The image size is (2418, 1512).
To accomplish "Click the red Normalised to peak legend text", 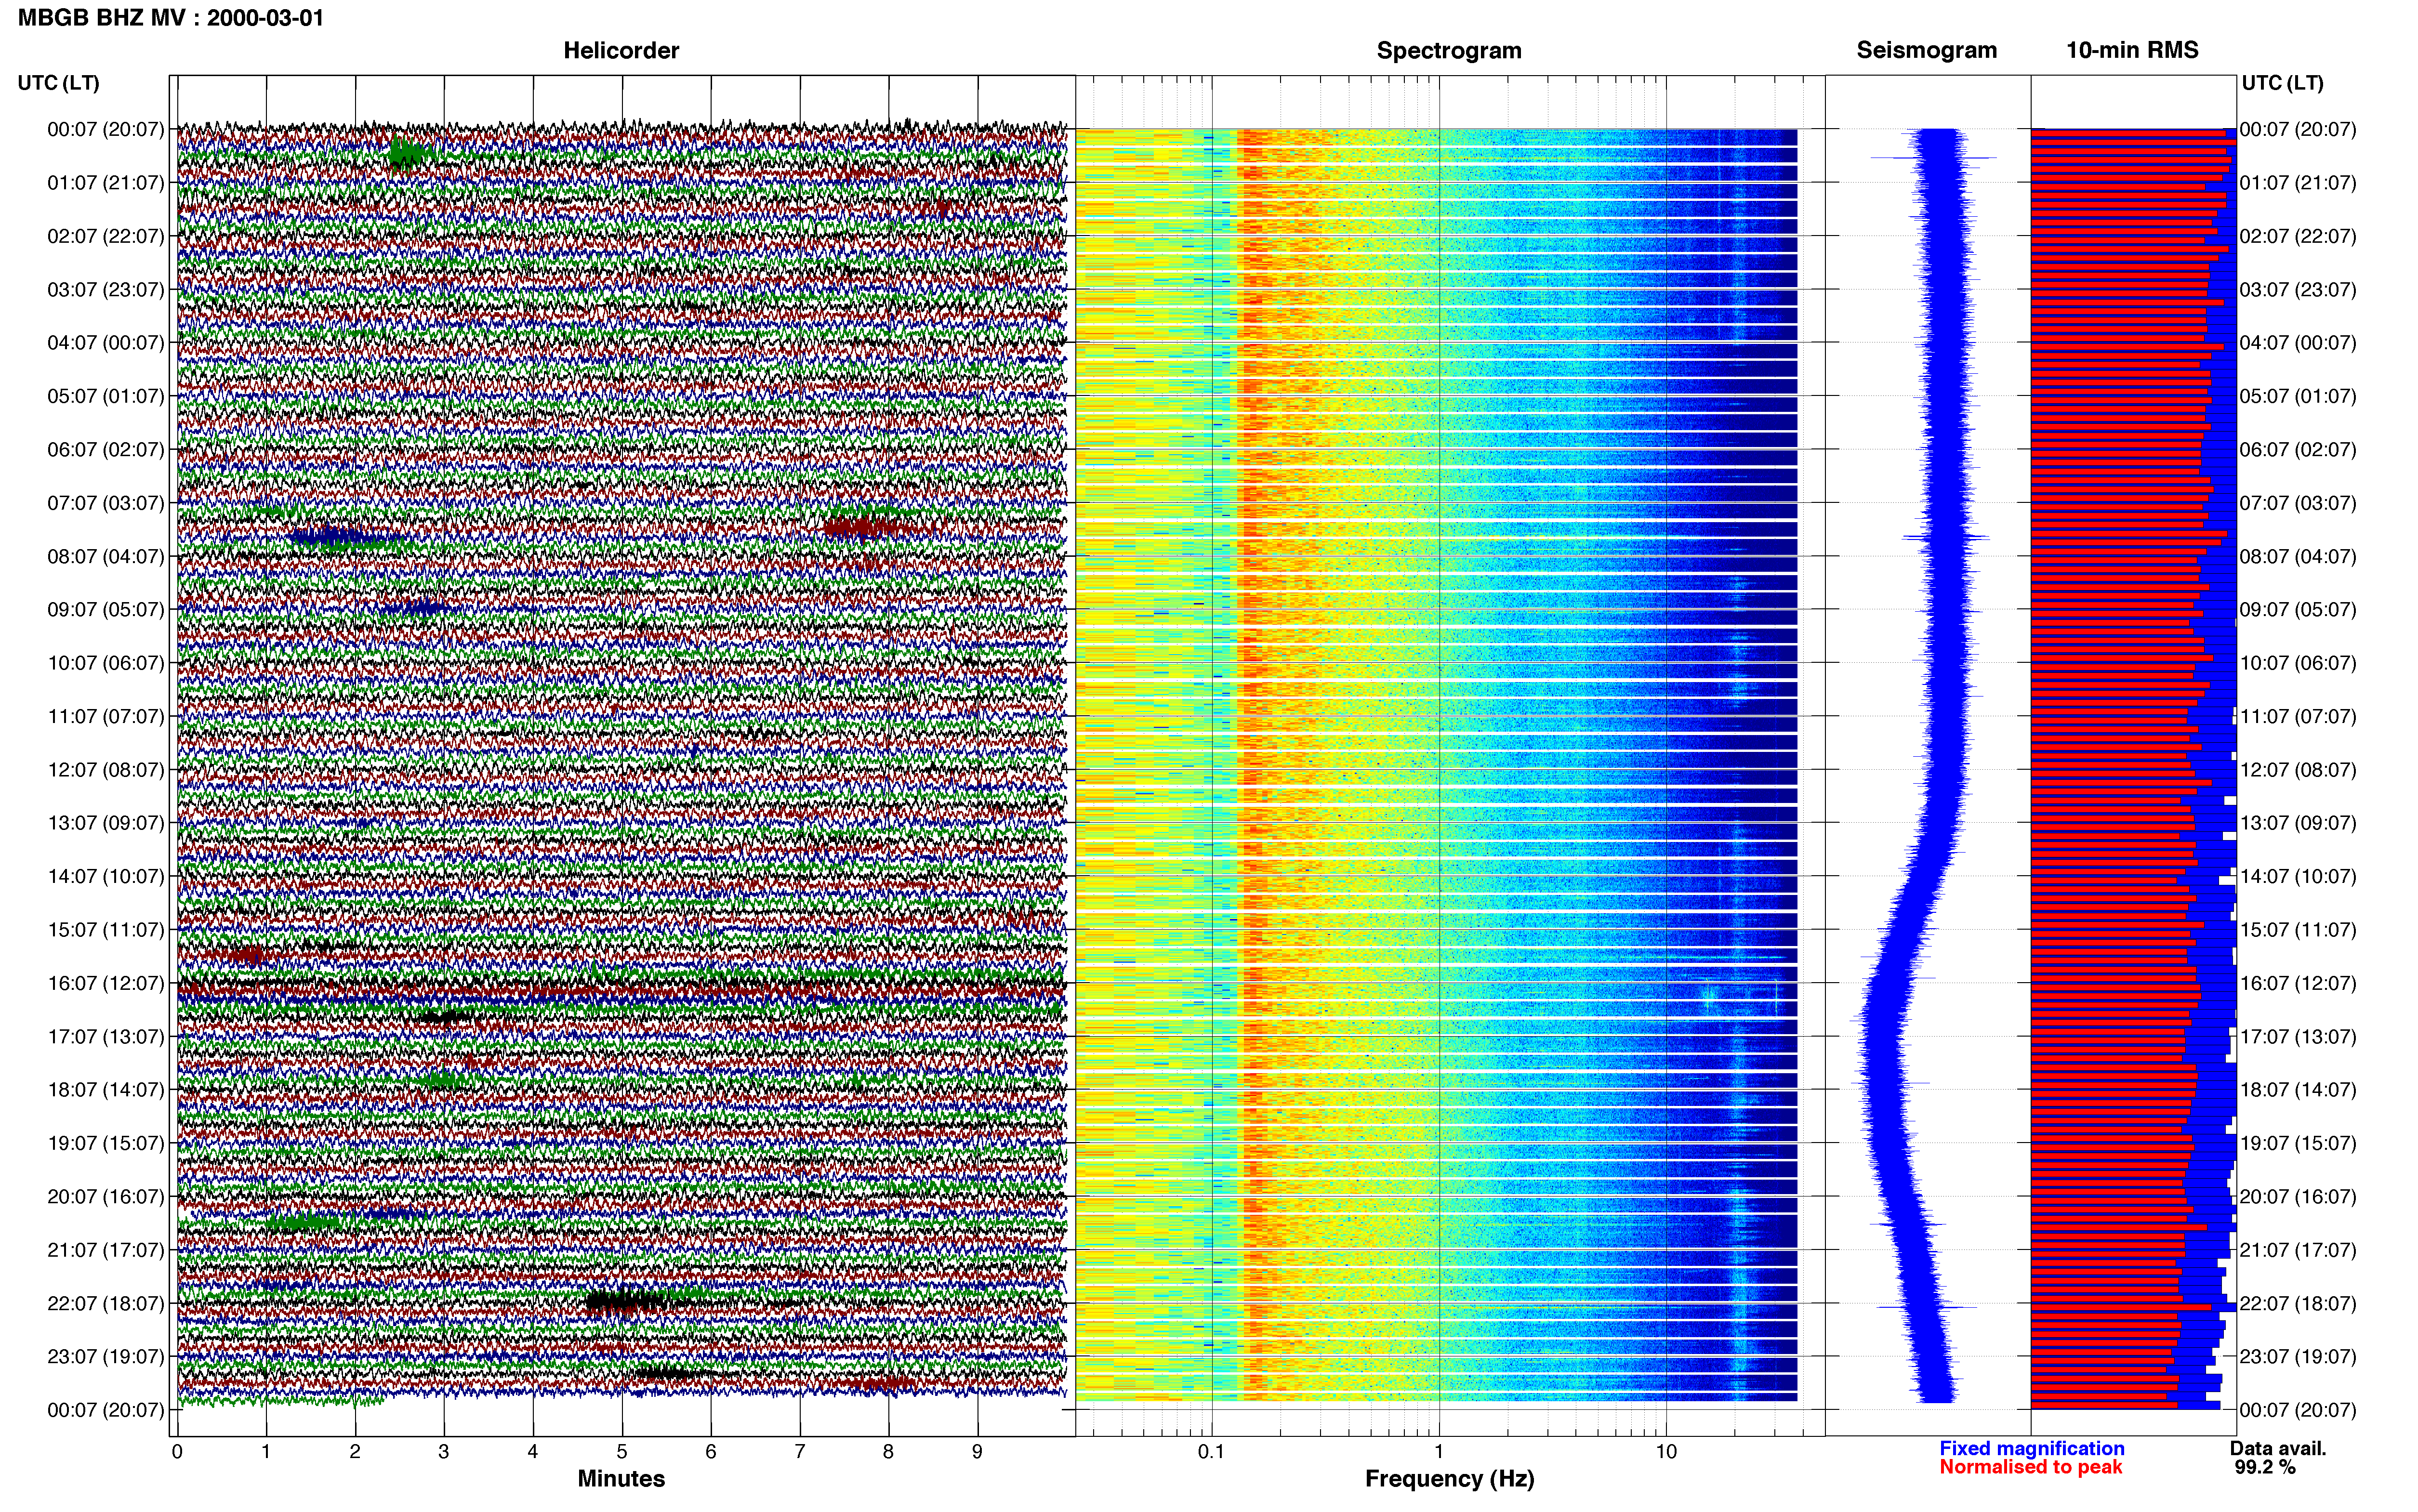I will pos(2031,1467).
